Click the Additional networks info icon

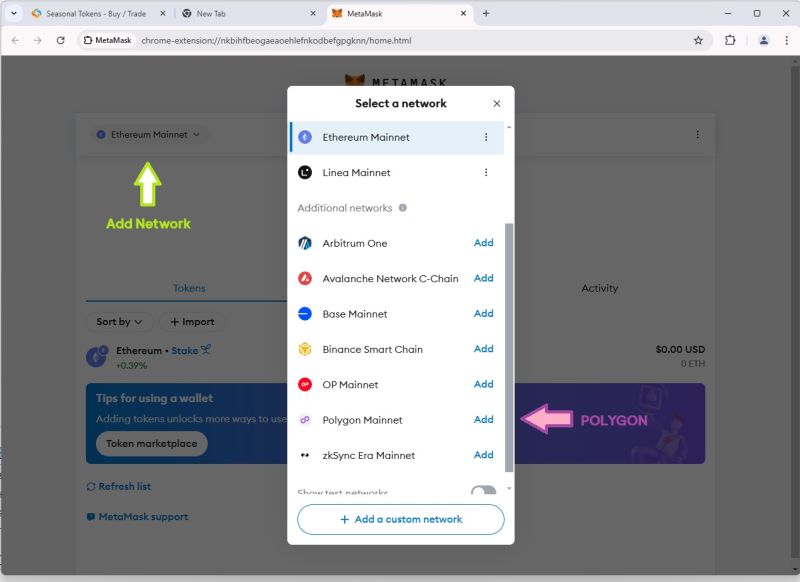[x=403, y=208]
